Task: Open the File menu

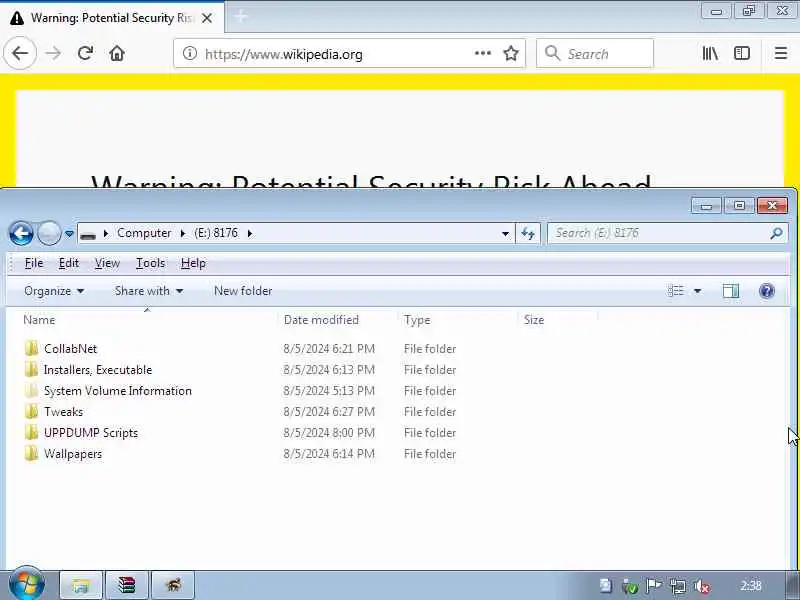Action: coord(34,263)
